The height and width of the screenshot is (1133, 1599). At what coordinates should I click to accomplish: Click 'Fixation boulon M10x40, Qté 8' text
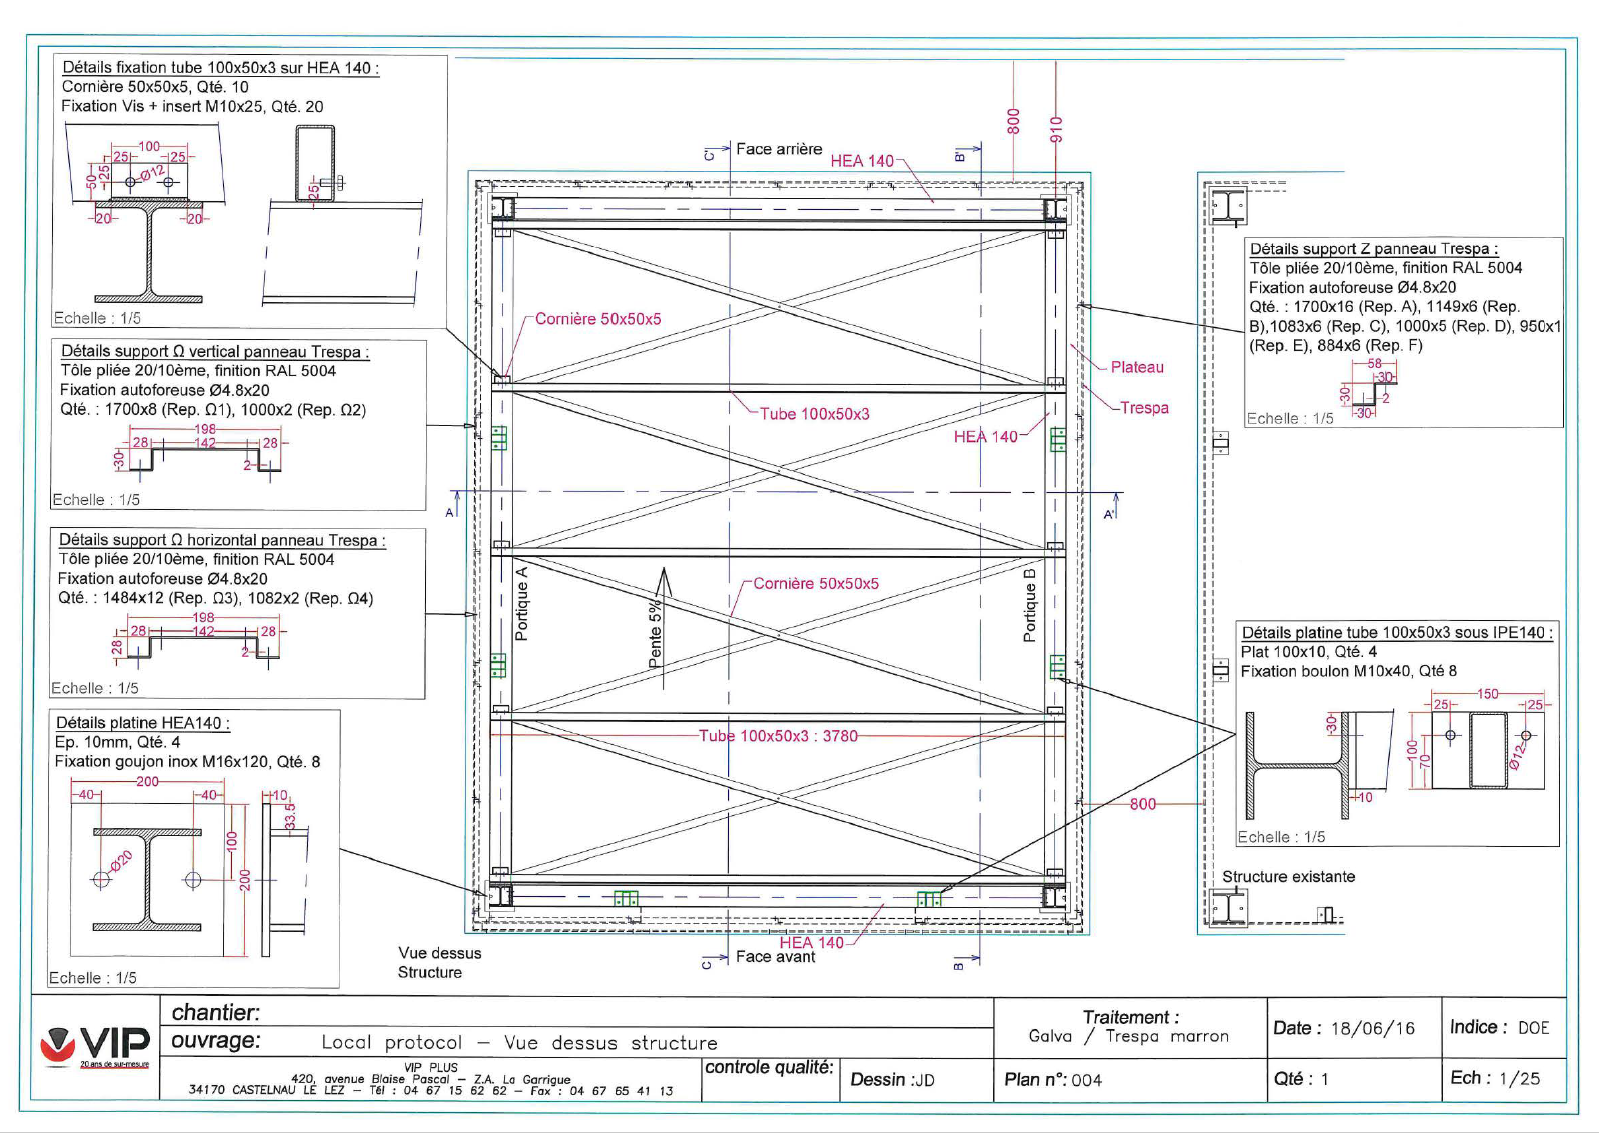coord(1348,672)
